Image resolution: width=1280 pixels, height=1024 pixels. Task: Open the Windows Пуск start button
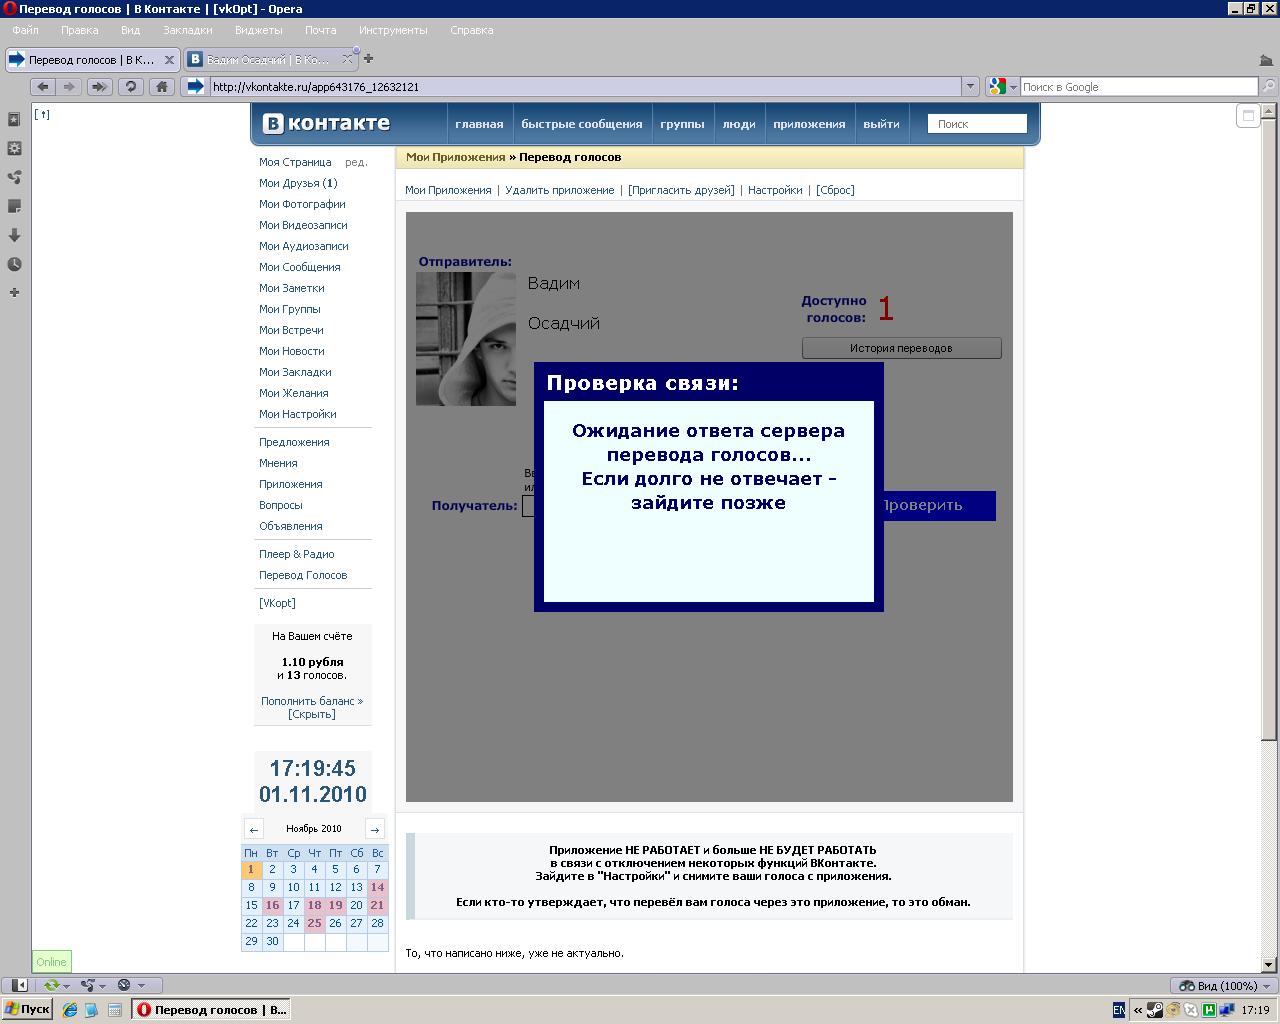click(27, 1009)
